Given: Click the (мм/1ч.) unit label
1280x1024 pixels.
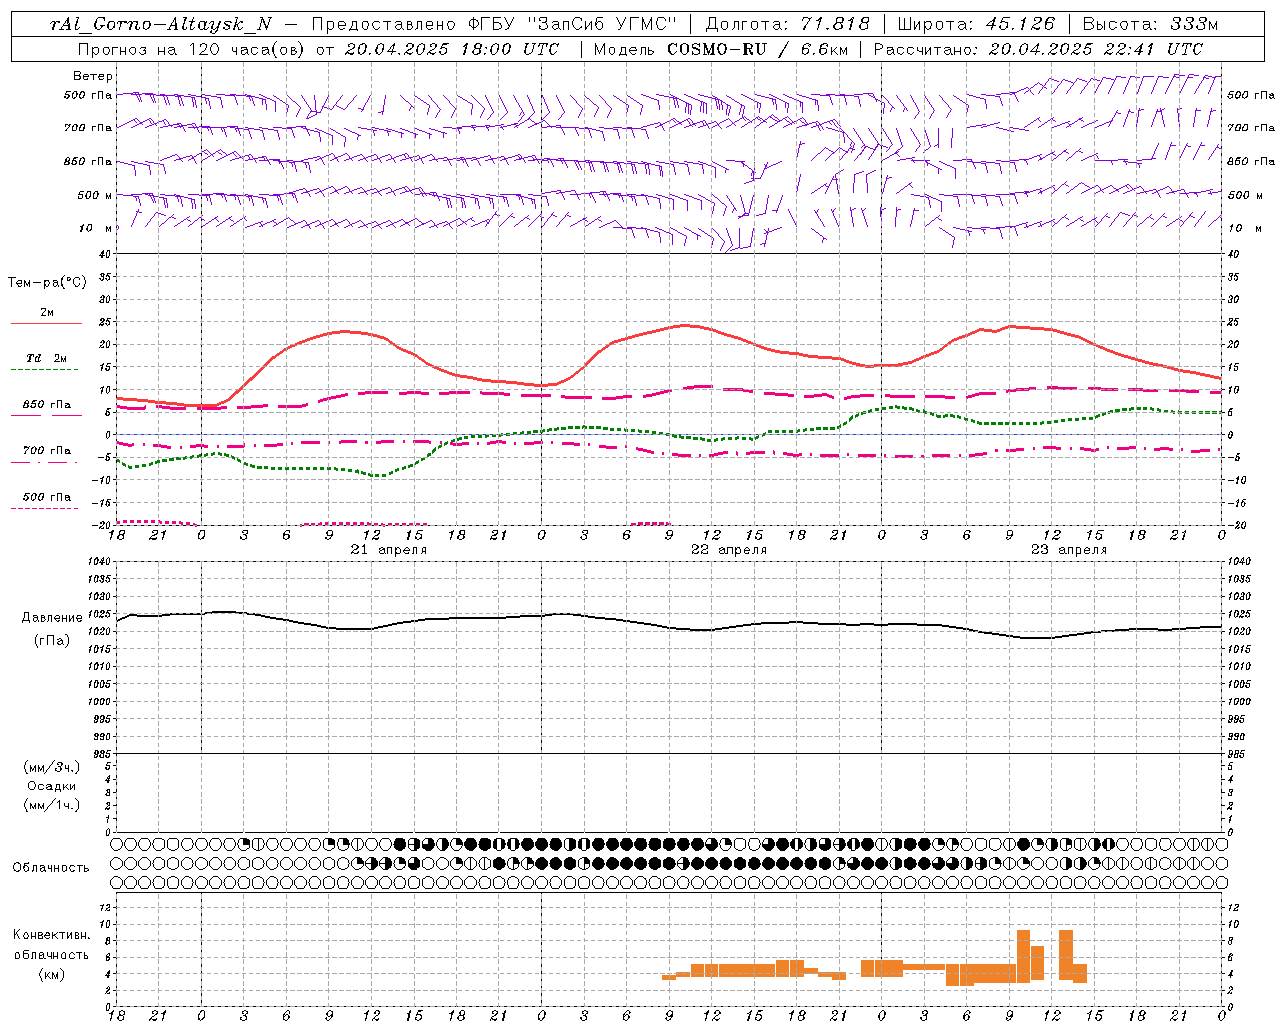Looking at the screenshot, I should coord(51,805).
